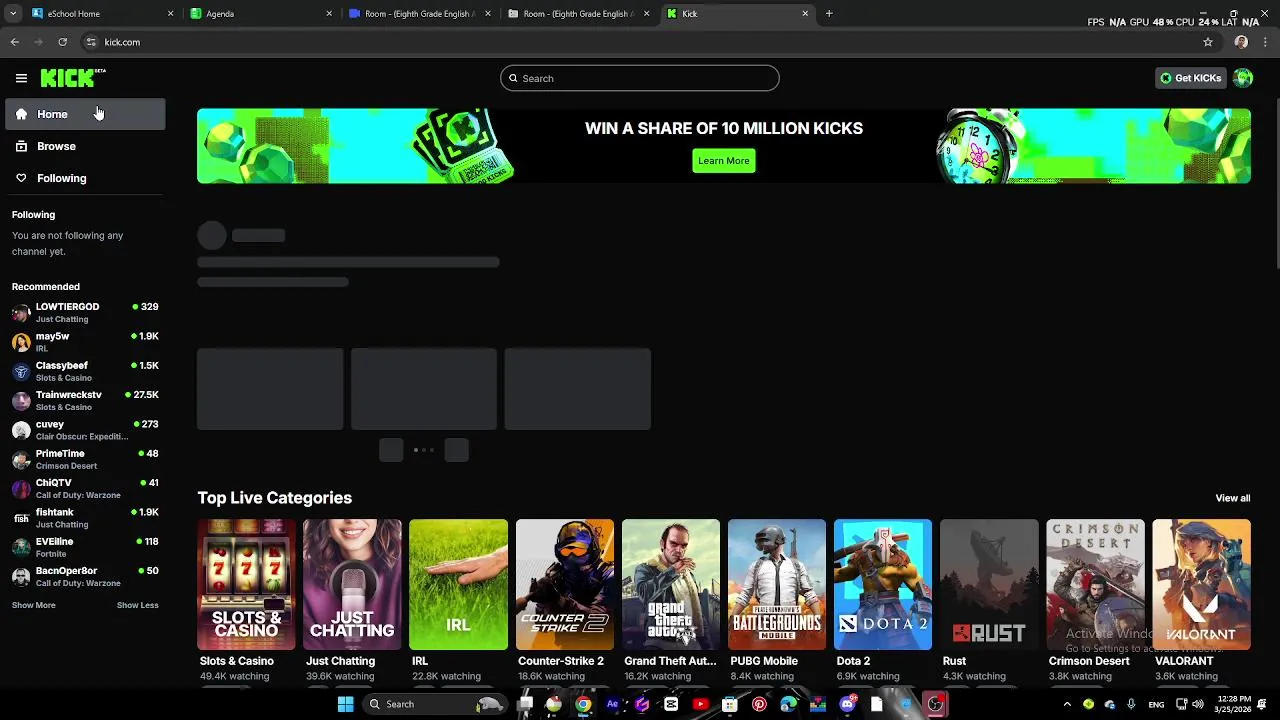The height and width of the screenshot is (720, 1280).
Task: Open the VALORANT category thumbnail
Action: pyautogui.click(x=1201, y=584)
